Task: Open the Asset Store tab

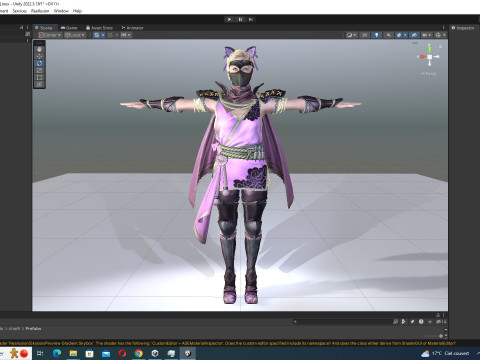Action: pos(99,28)
